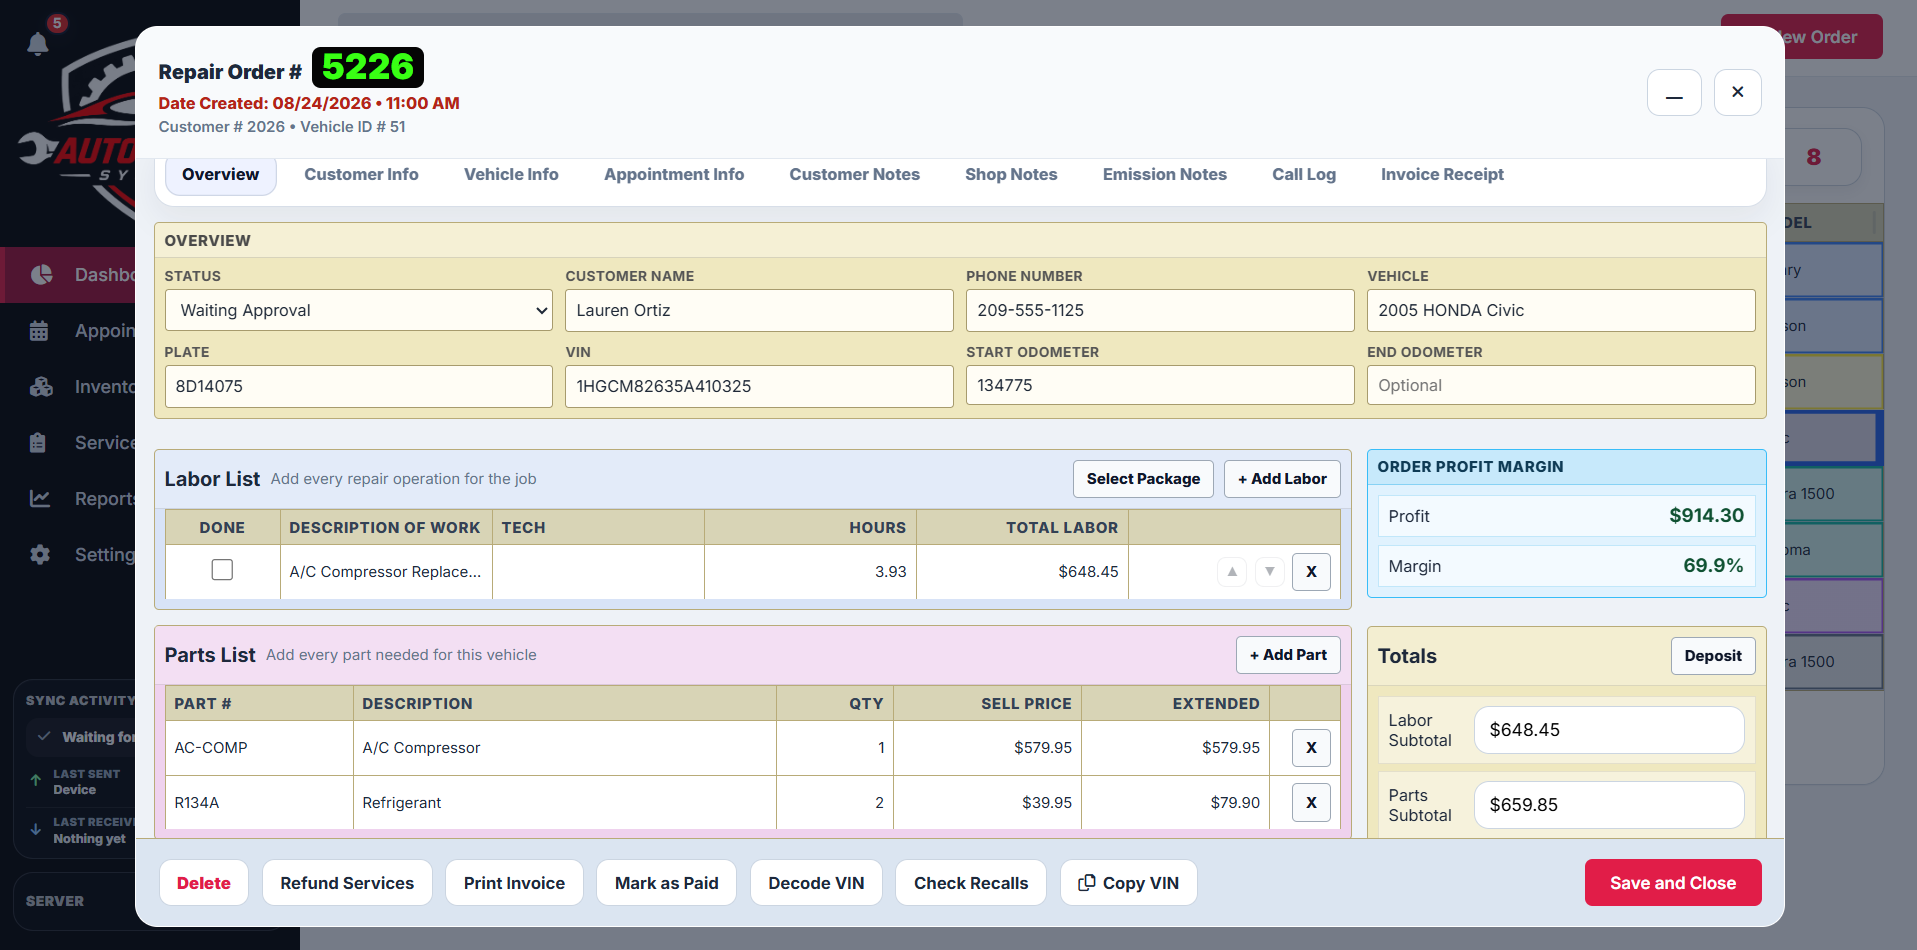1917x950 pixels.
Task: View the Emission Notes tab
Action: tap(1164, 175)
